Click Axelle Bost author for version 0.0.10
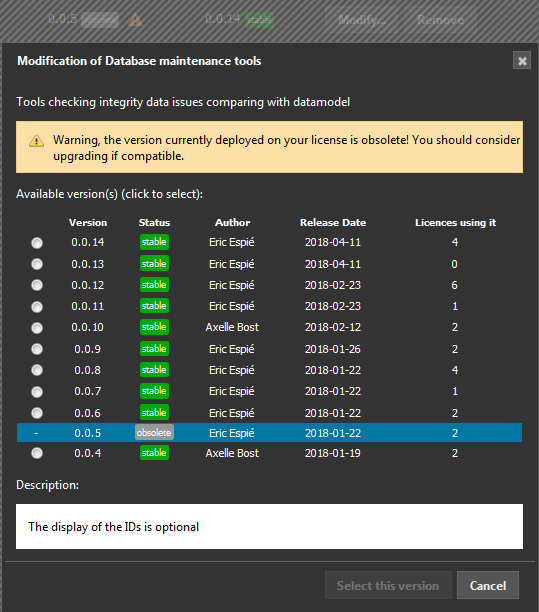This screenshot has height=612, width=539. (232, 327)
